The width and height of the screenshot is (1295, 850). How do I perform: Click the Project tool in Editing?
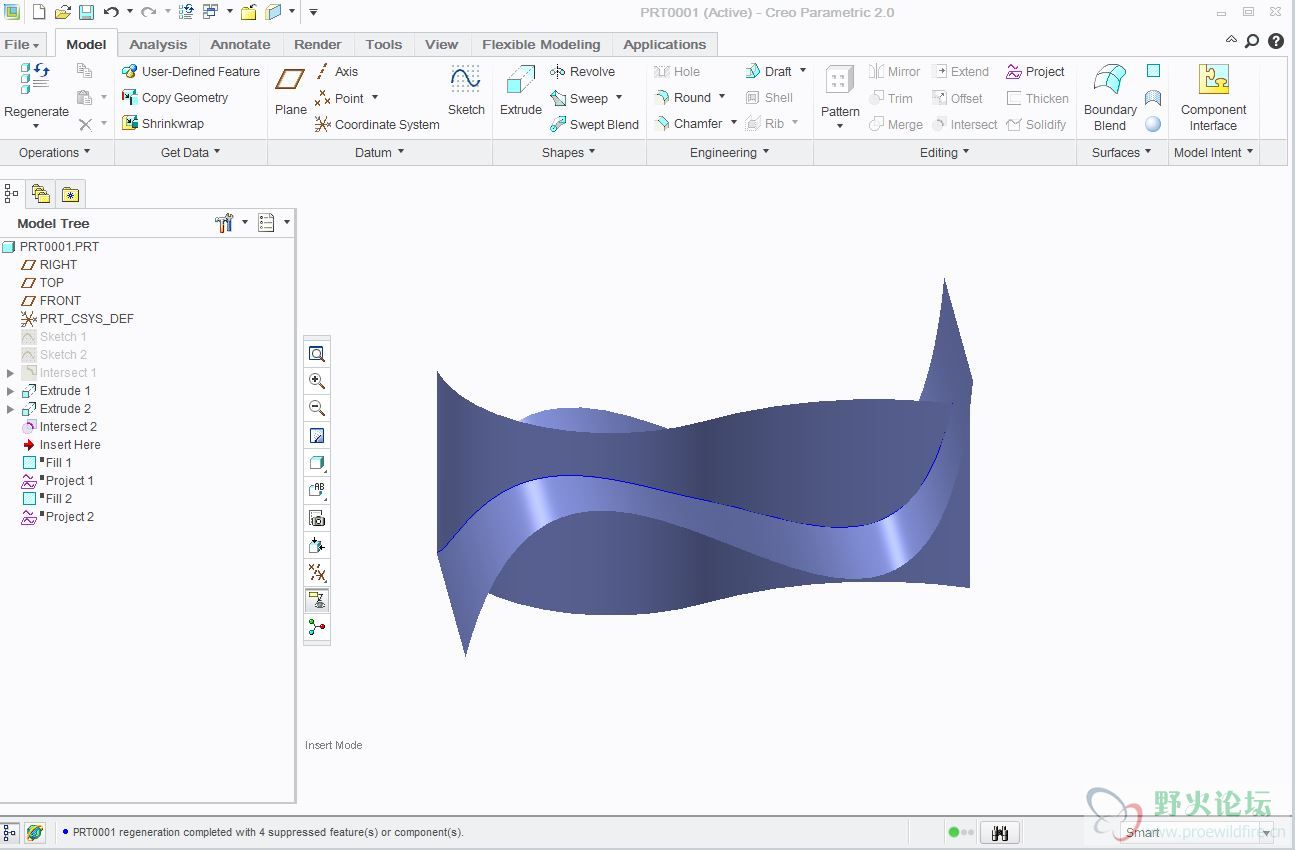click(x=1036, y=72)
